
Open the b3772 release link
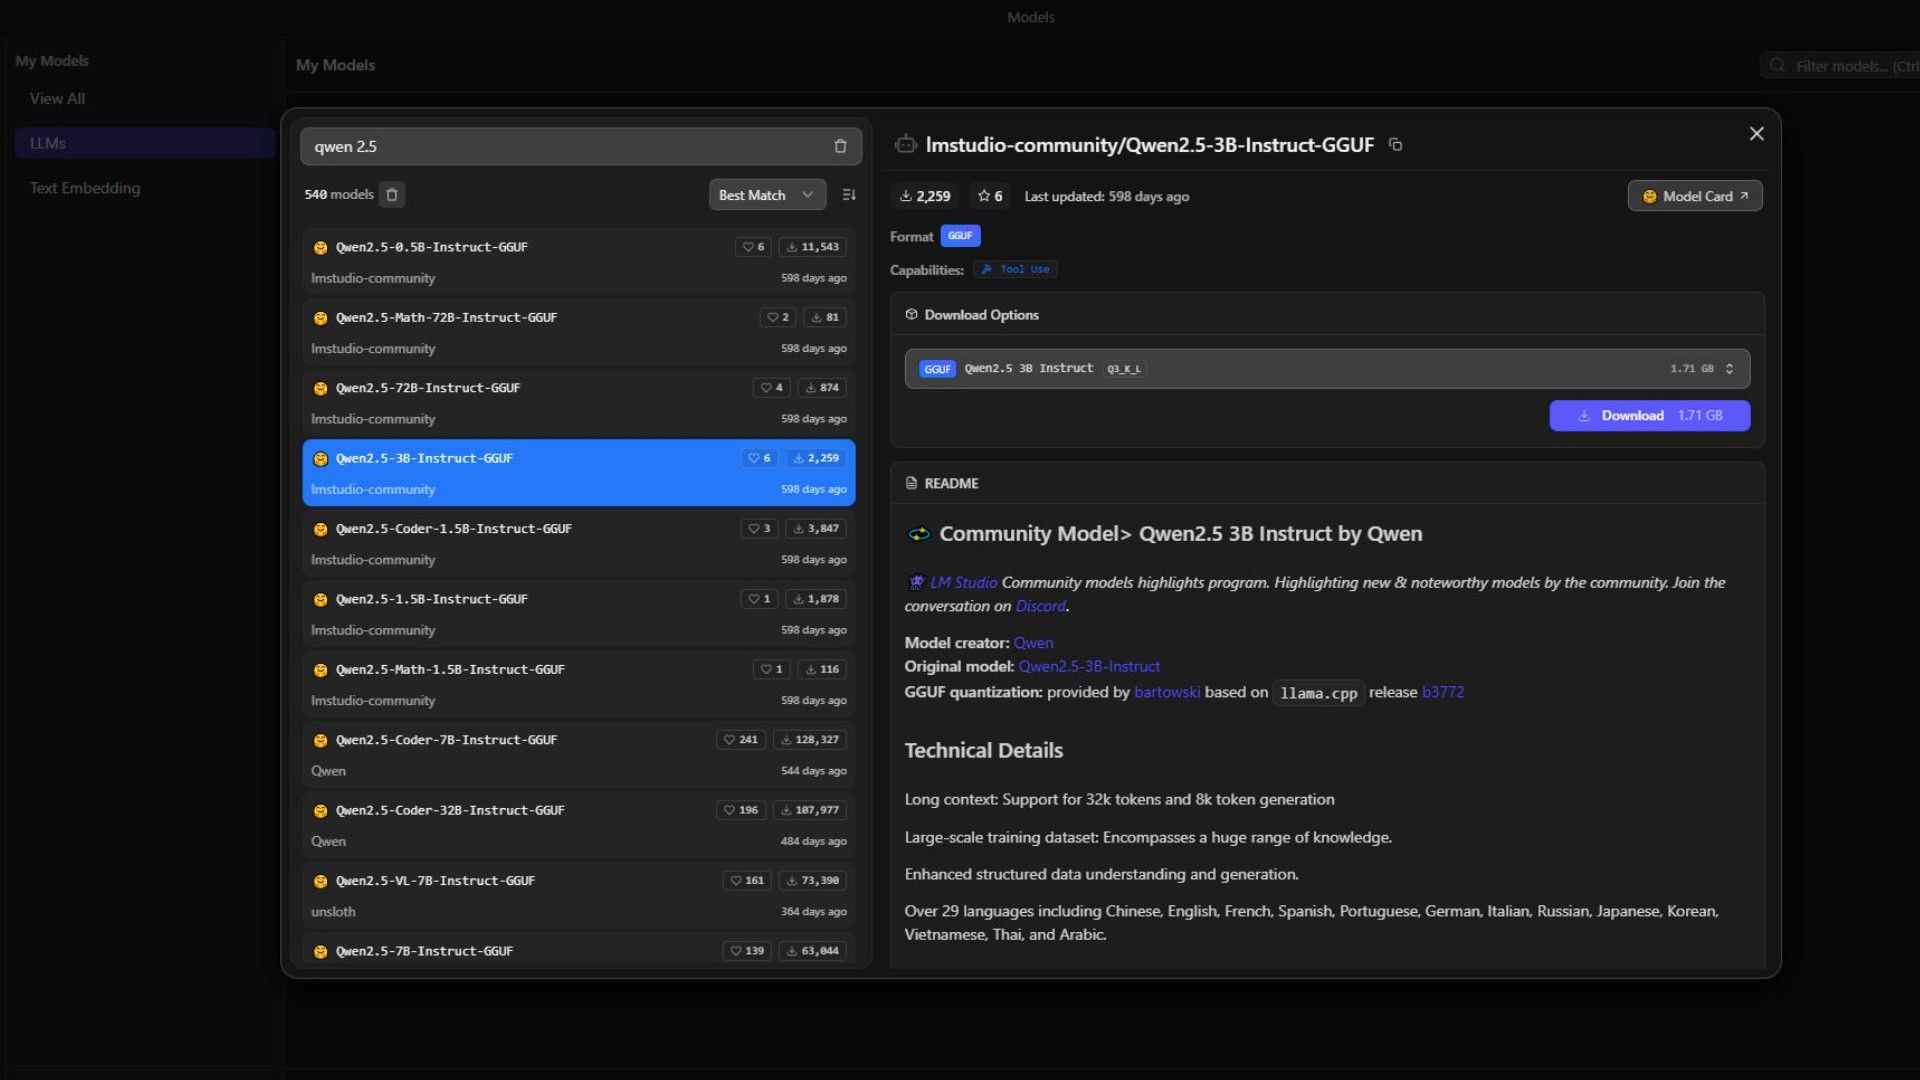pos(1442,692)
